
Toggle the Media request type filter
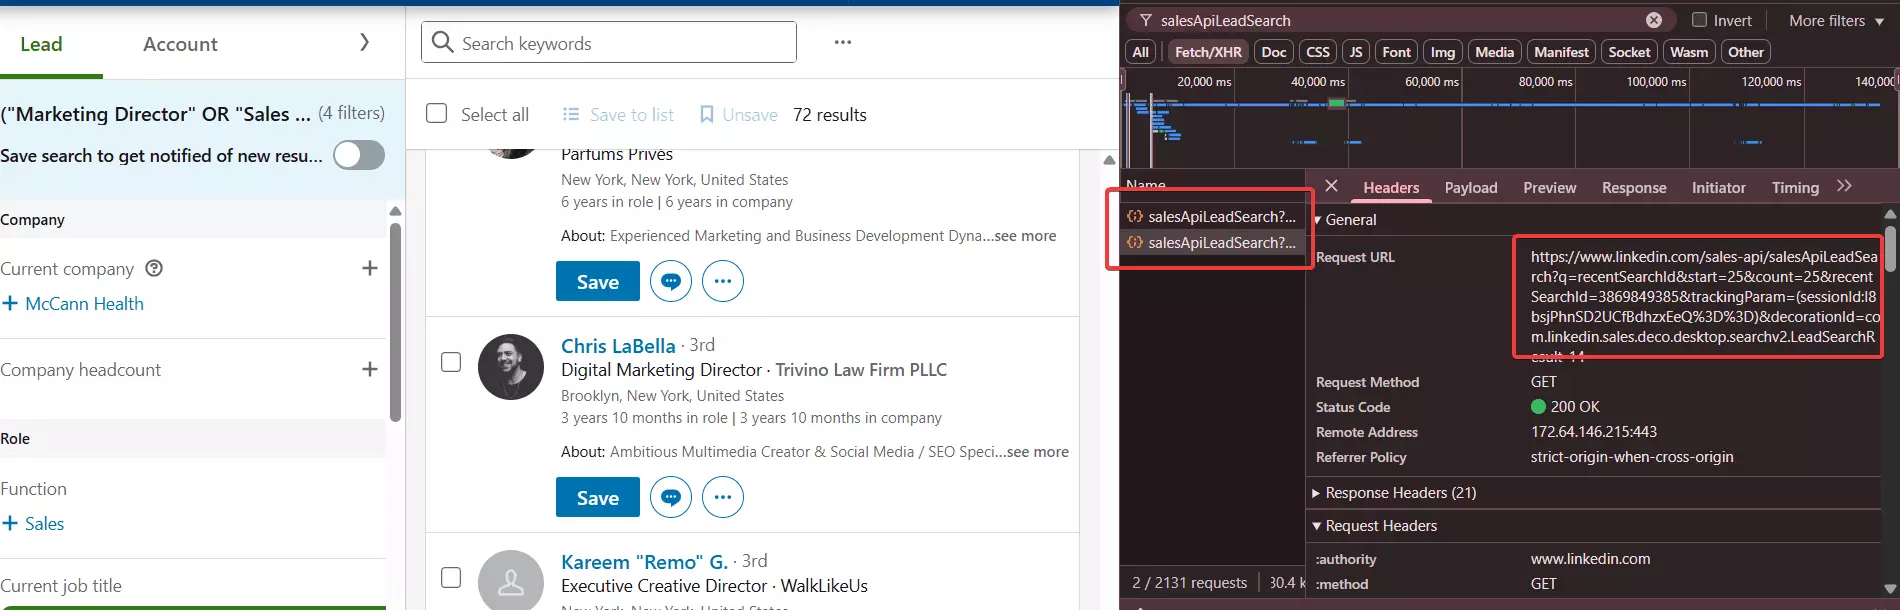[1494, 52]
